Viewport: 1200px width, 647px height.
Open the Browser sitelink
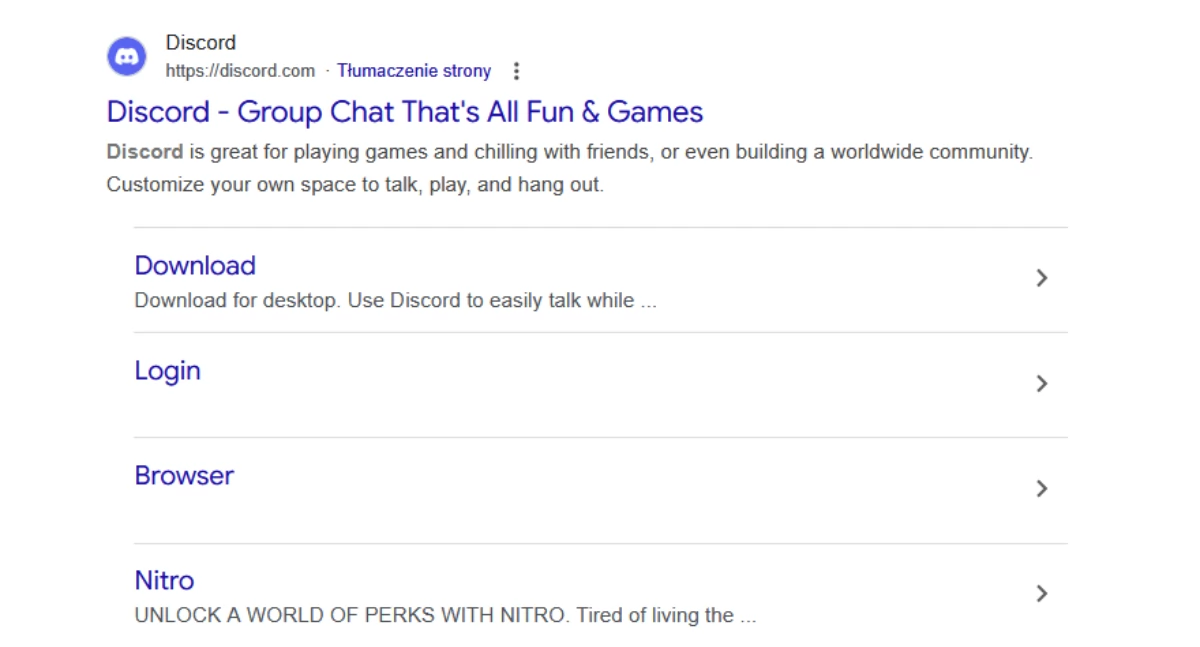tap(184, 476)
